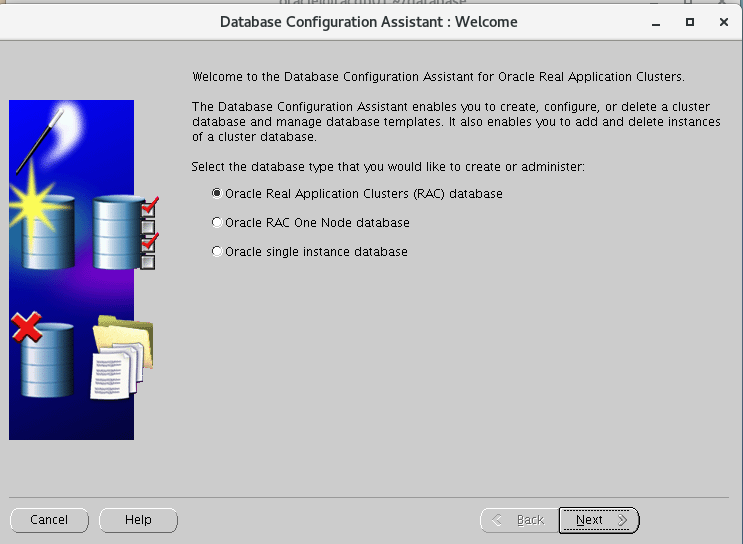Click the 'Database Configuration Assistant : Welcome' title

(x=369, y=22)
